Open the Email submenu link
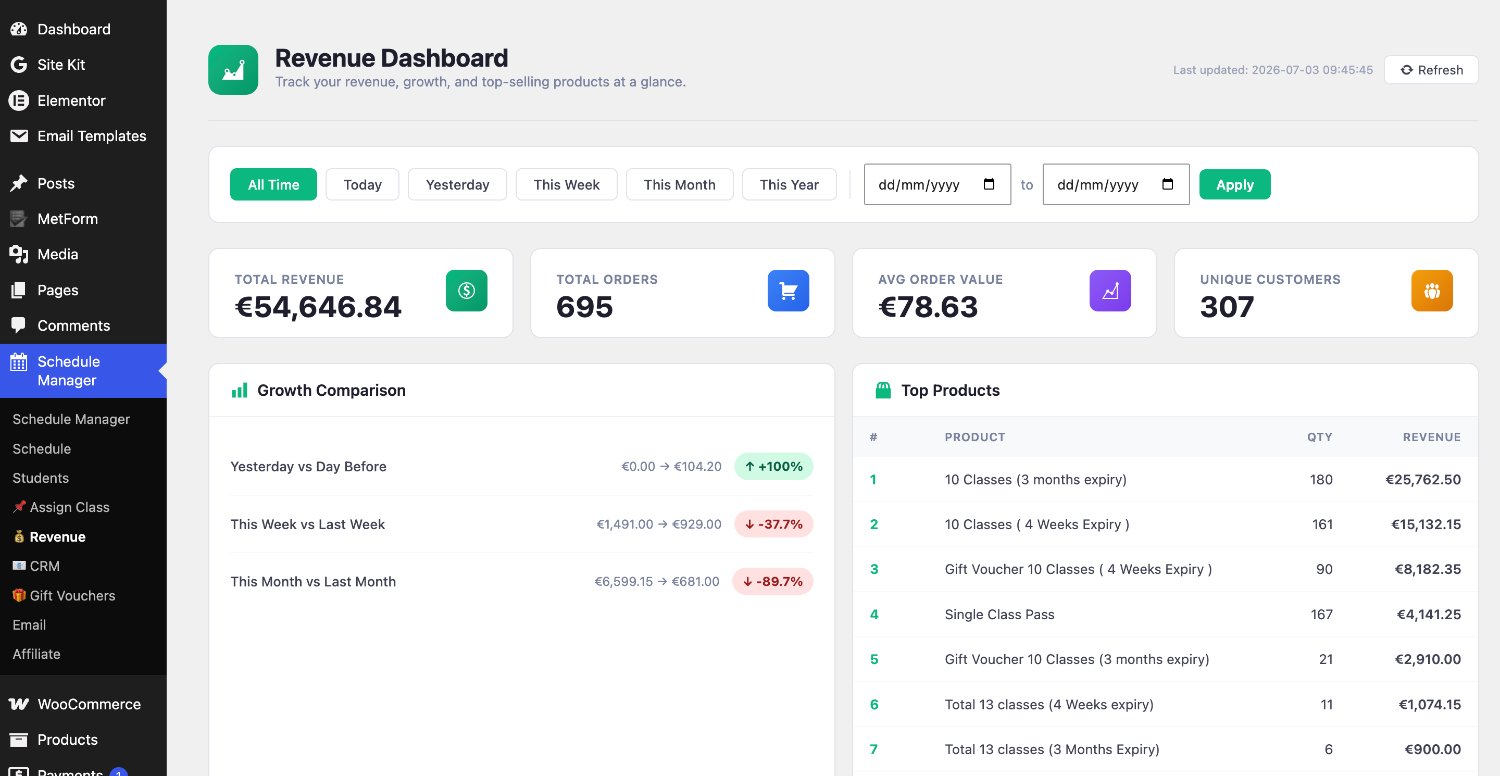 click(29, 625)
